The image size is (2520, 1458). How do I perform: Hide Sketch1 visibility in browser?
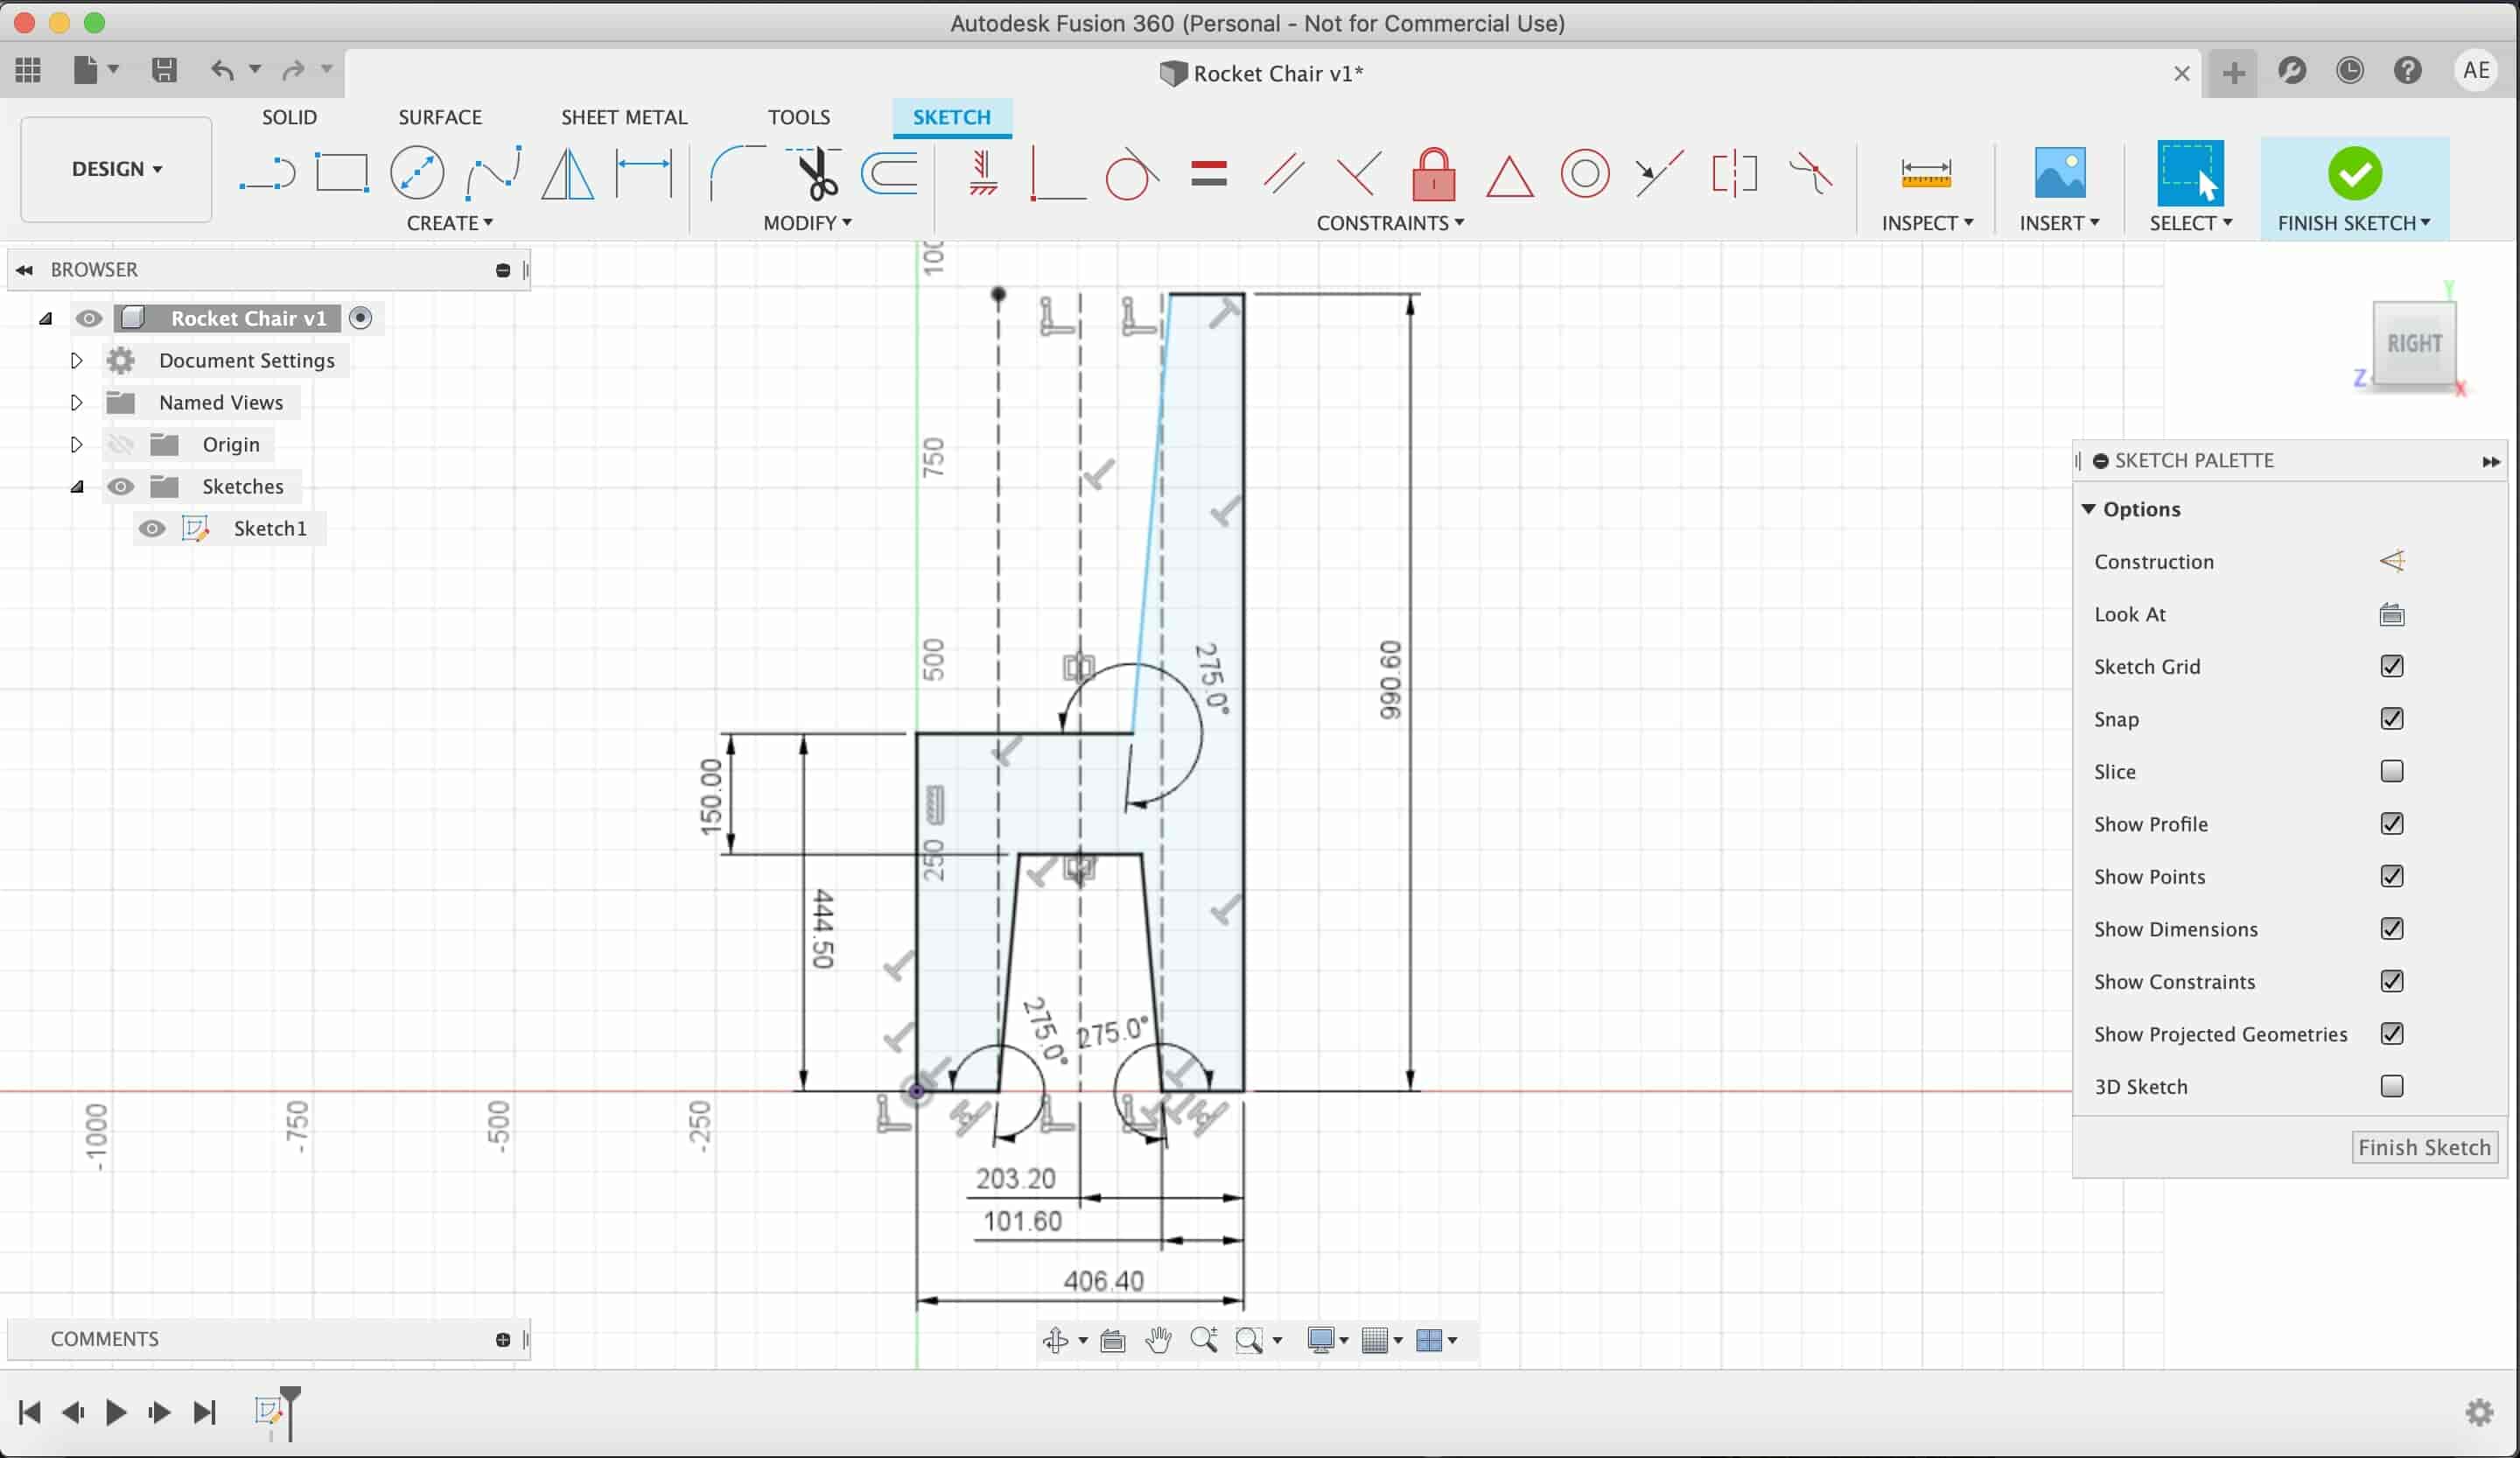pos(155,528)
